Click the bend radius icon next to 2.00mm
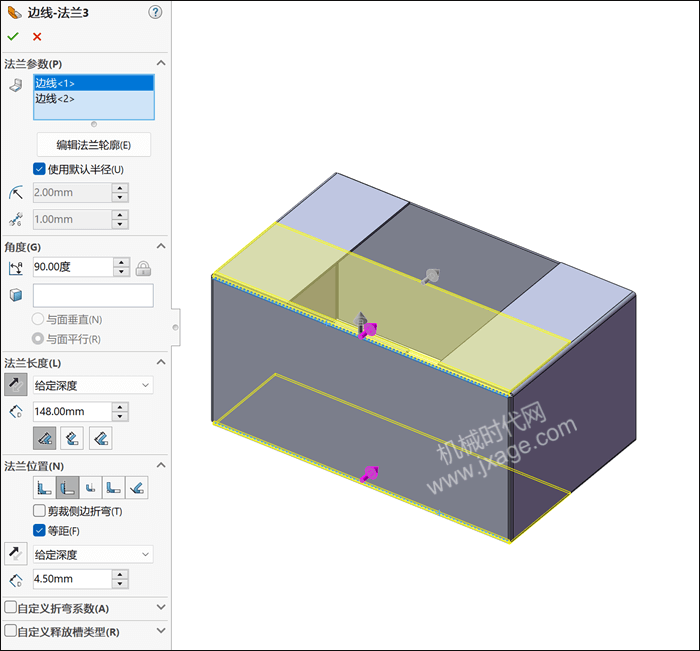This screenshot has width=700, height=651. [x=16, y=193]
